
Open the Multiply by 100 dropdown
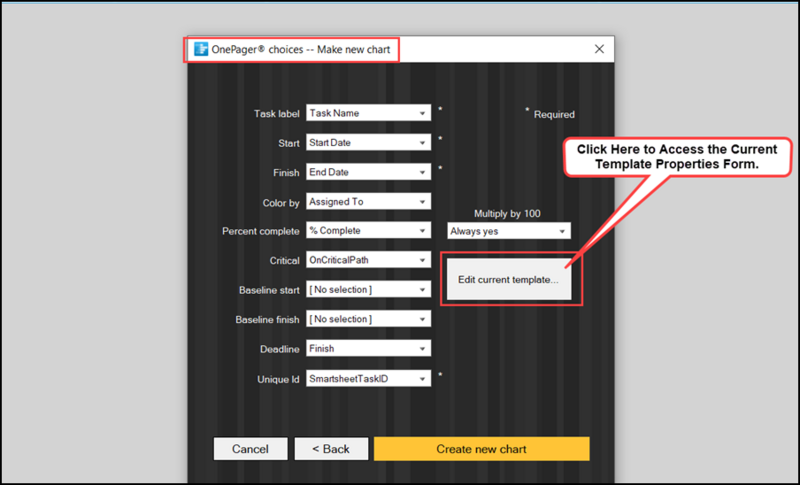click(509, 231)
